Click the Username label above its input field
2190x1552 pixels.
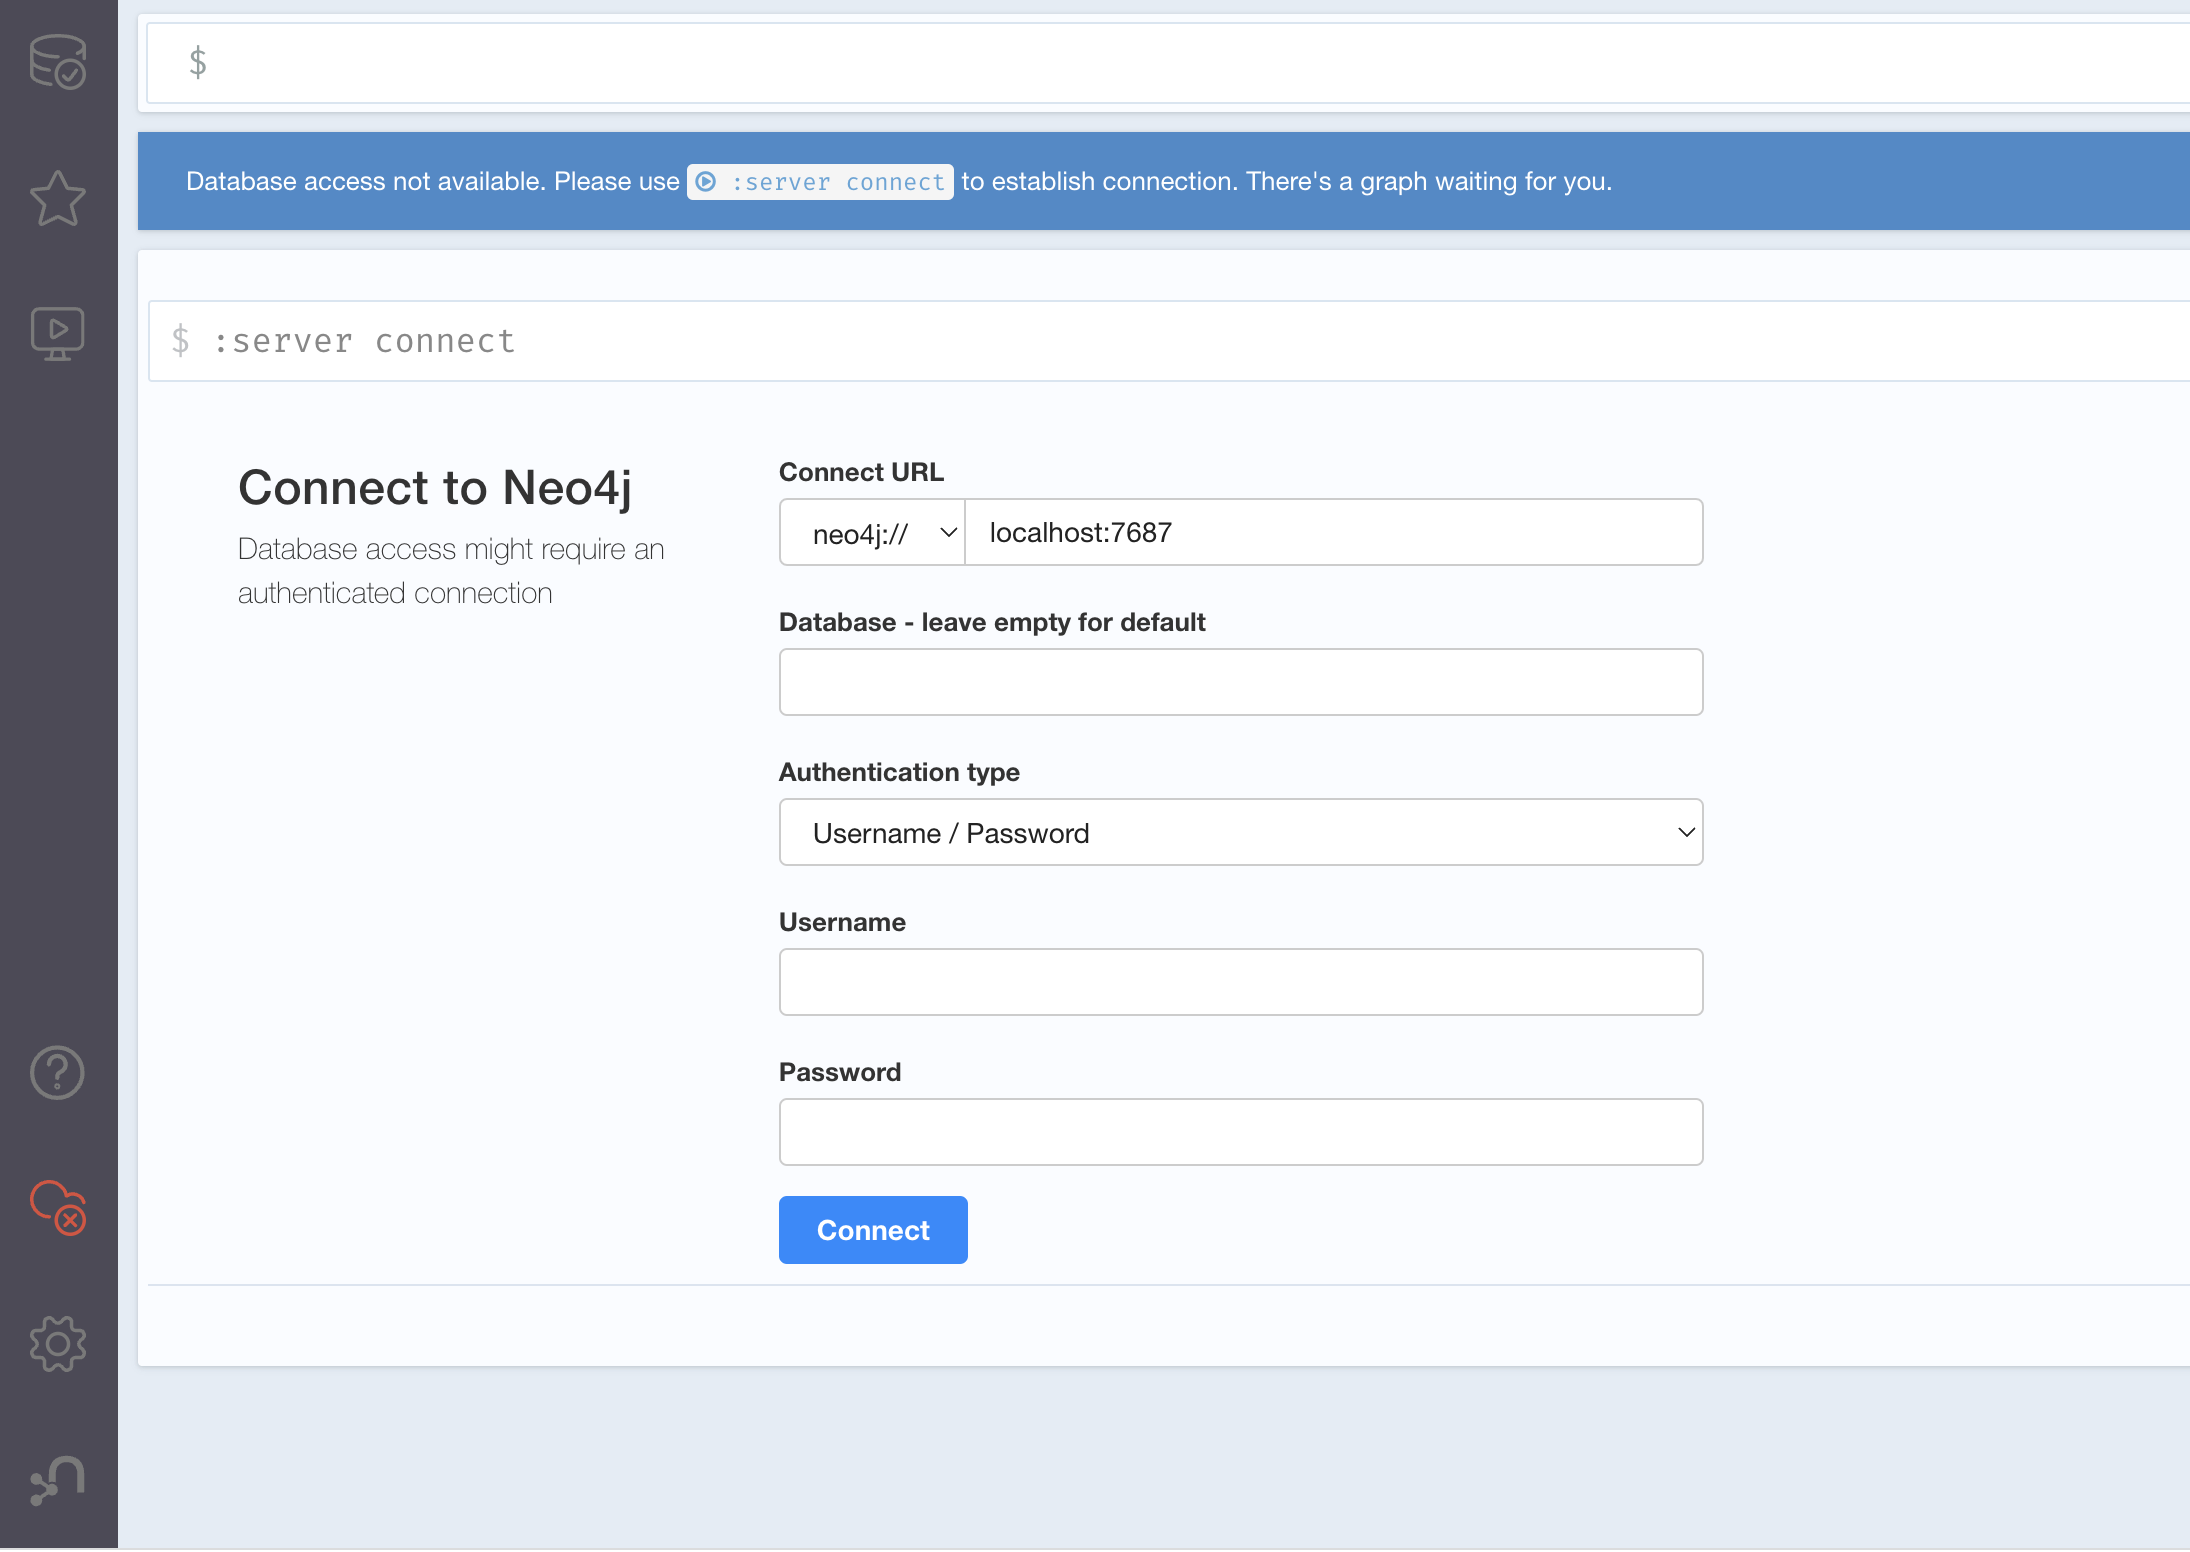pos(842,923)
